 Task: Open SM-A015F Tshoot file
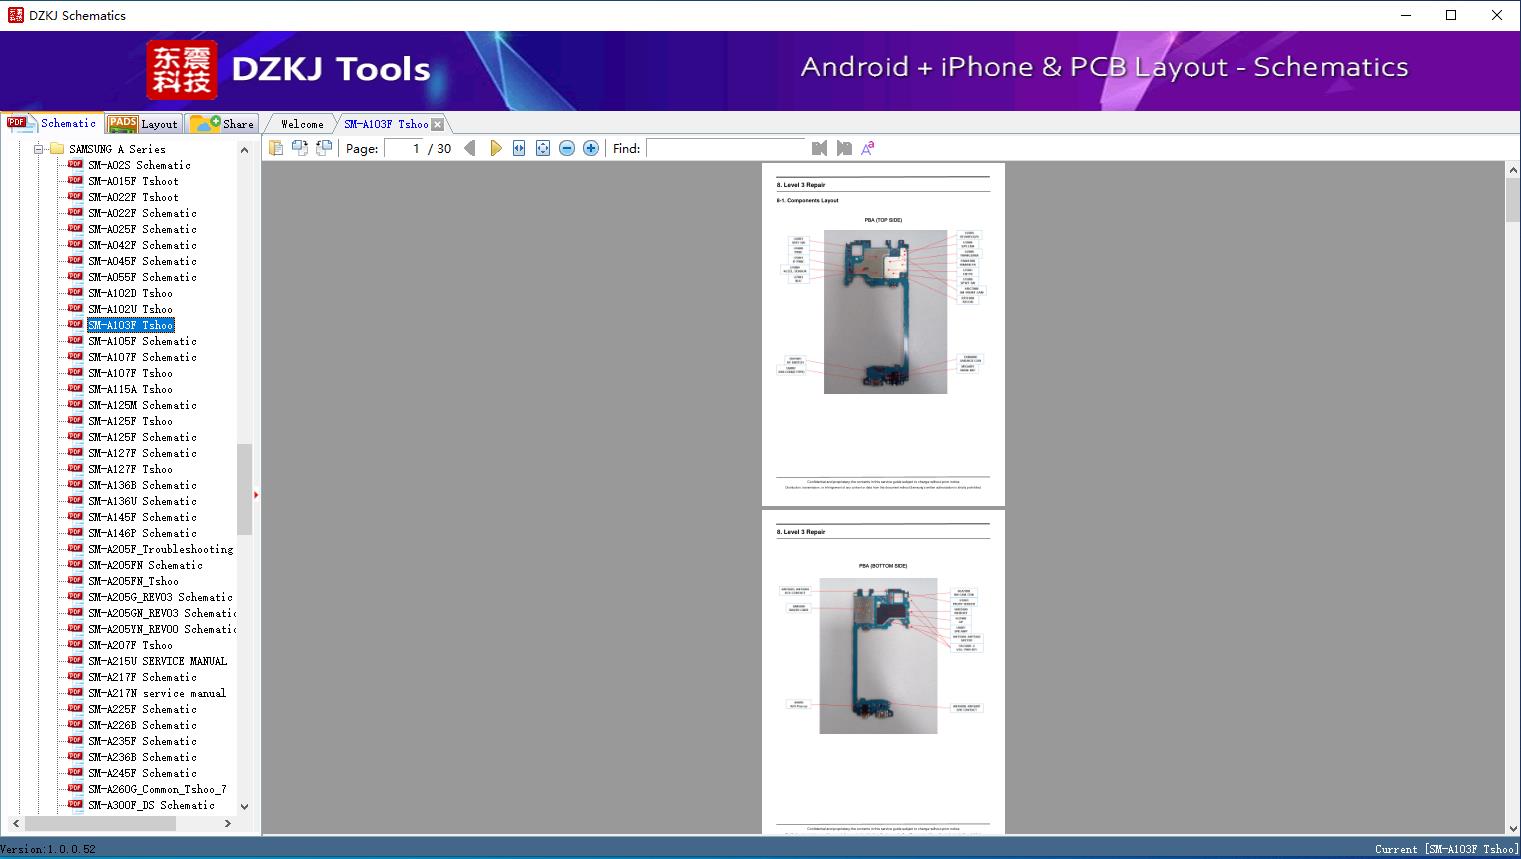coord(133,181)
